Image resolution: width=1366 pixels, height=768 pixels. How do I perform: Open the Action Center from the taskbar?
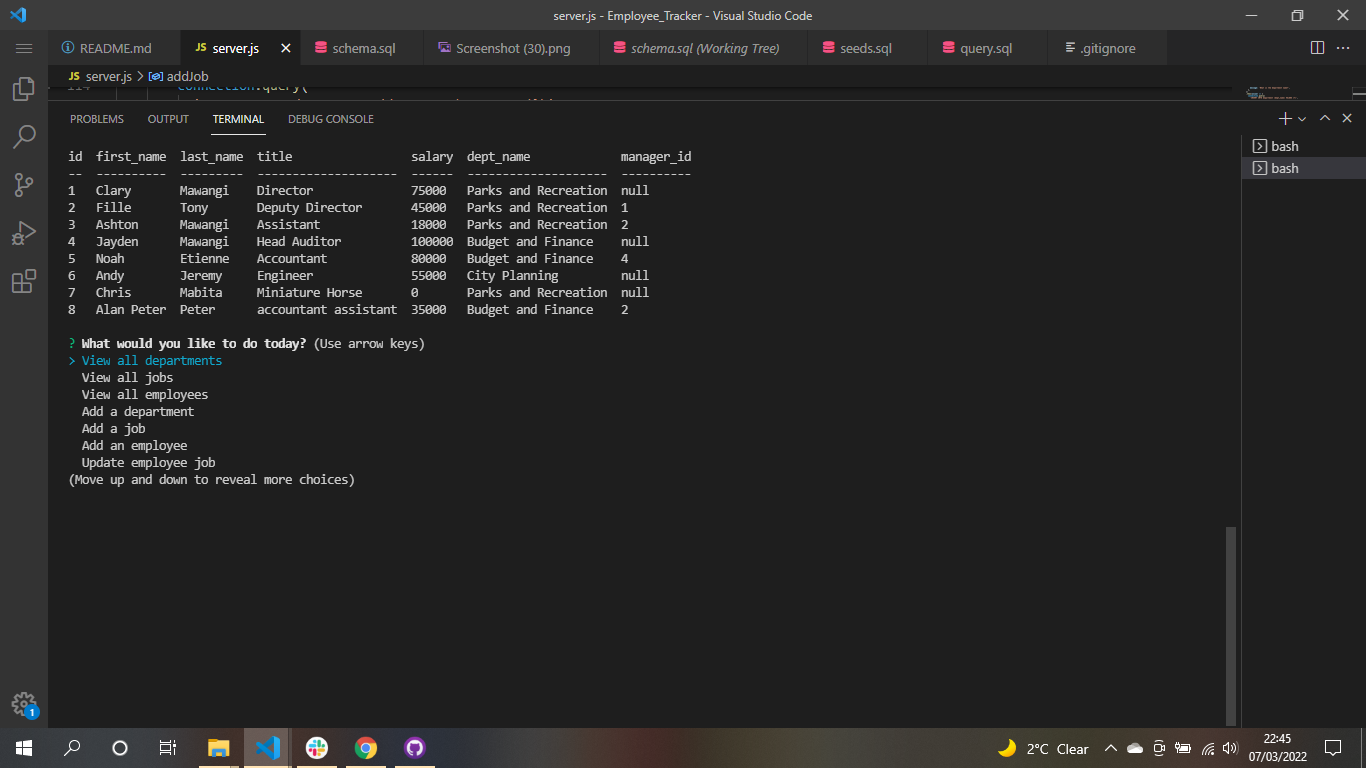click(1333, 747)
